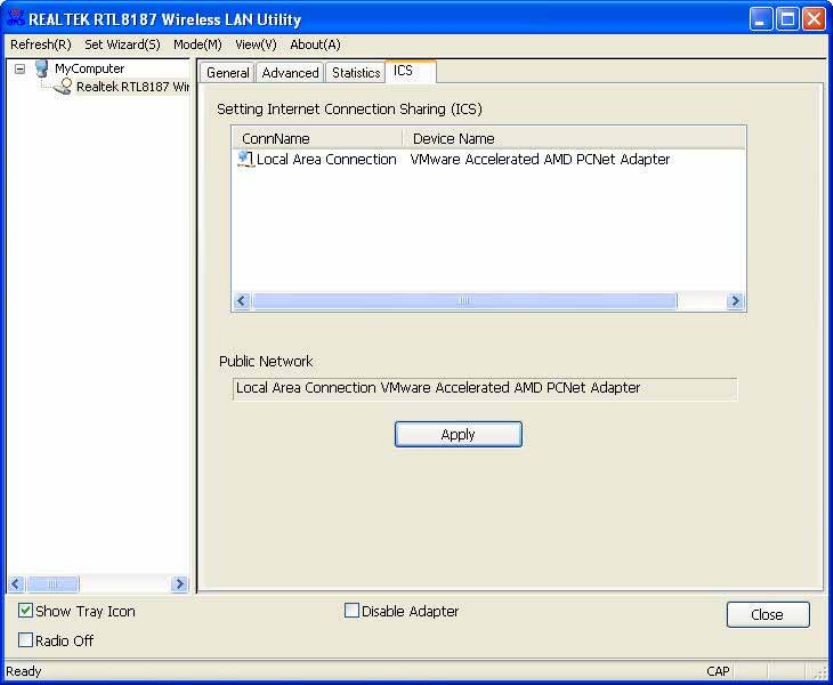833x685 pixels.
Task: Select the Local Area Connection row
Action: pos(489,159)
